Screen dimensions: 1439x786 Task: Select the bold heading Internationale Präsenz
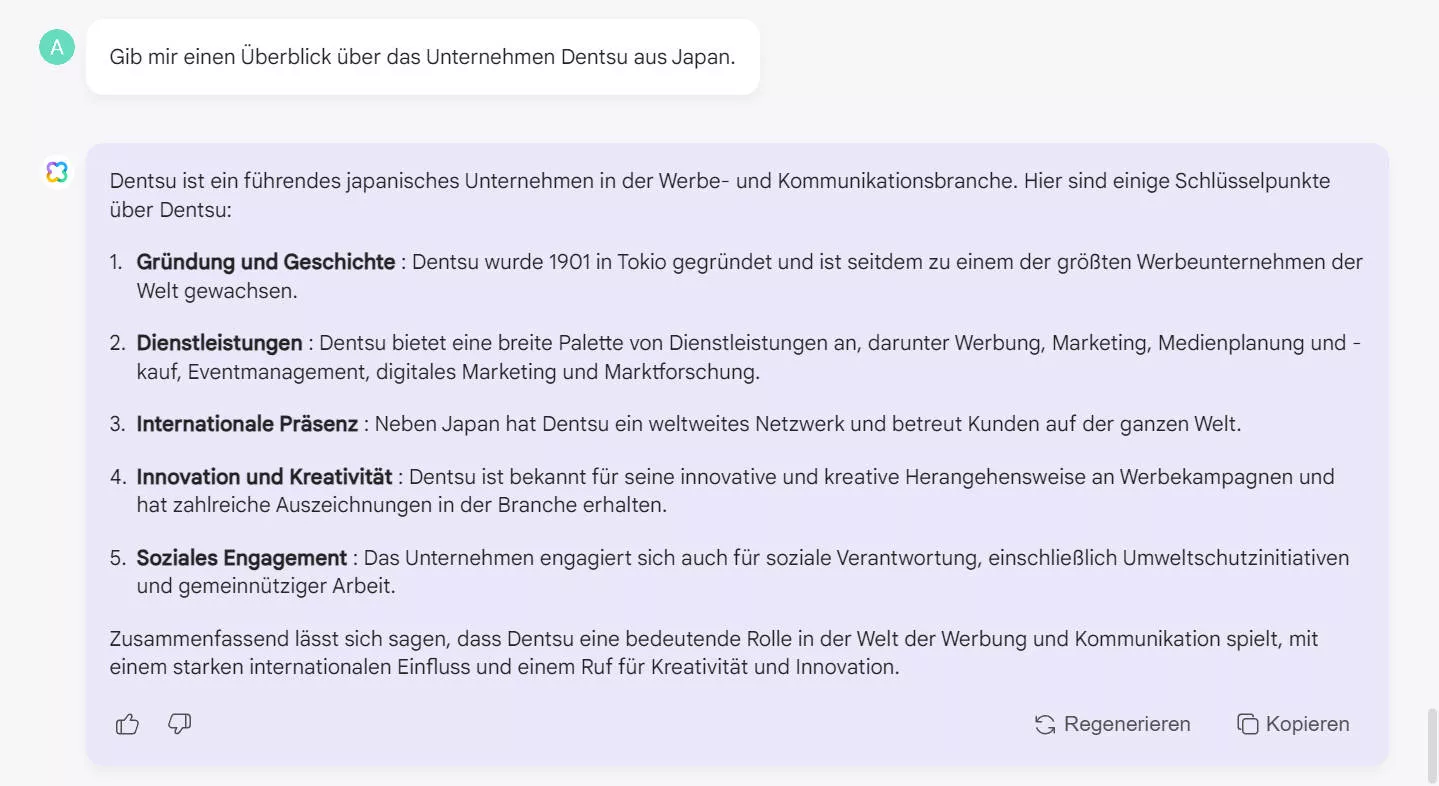[246, 423]
